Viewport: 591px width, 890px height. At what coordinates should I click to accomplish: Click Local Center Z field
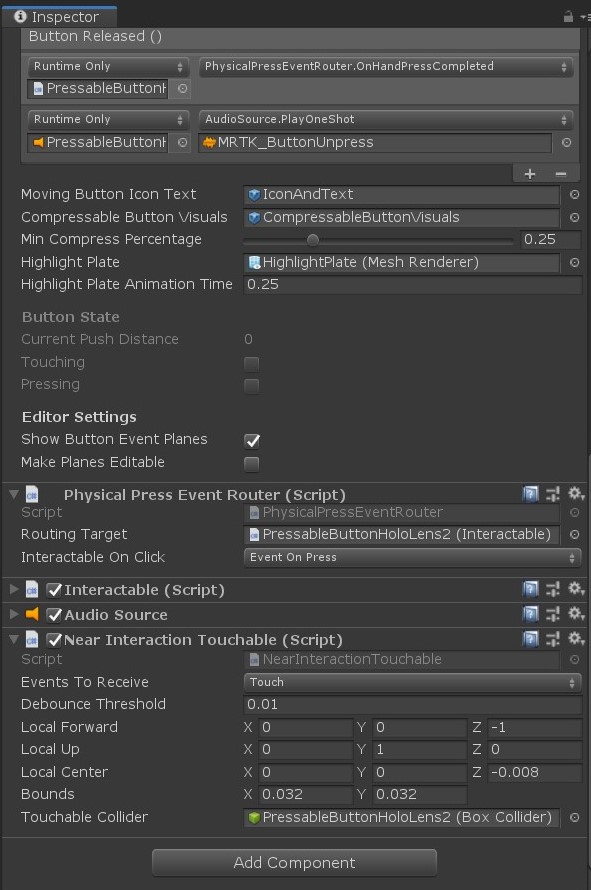point(534,772)
